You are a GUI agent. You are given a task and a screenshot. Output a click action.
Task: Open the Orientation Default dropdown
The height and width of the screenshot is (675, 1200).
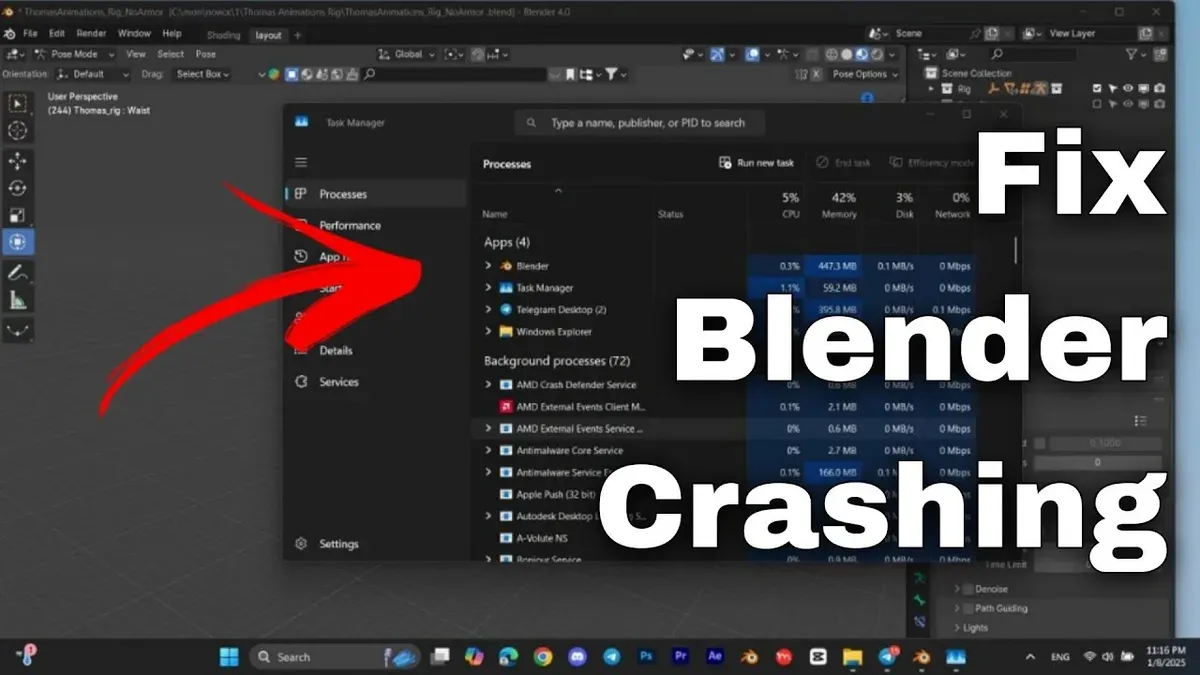(x=93, y=74)
